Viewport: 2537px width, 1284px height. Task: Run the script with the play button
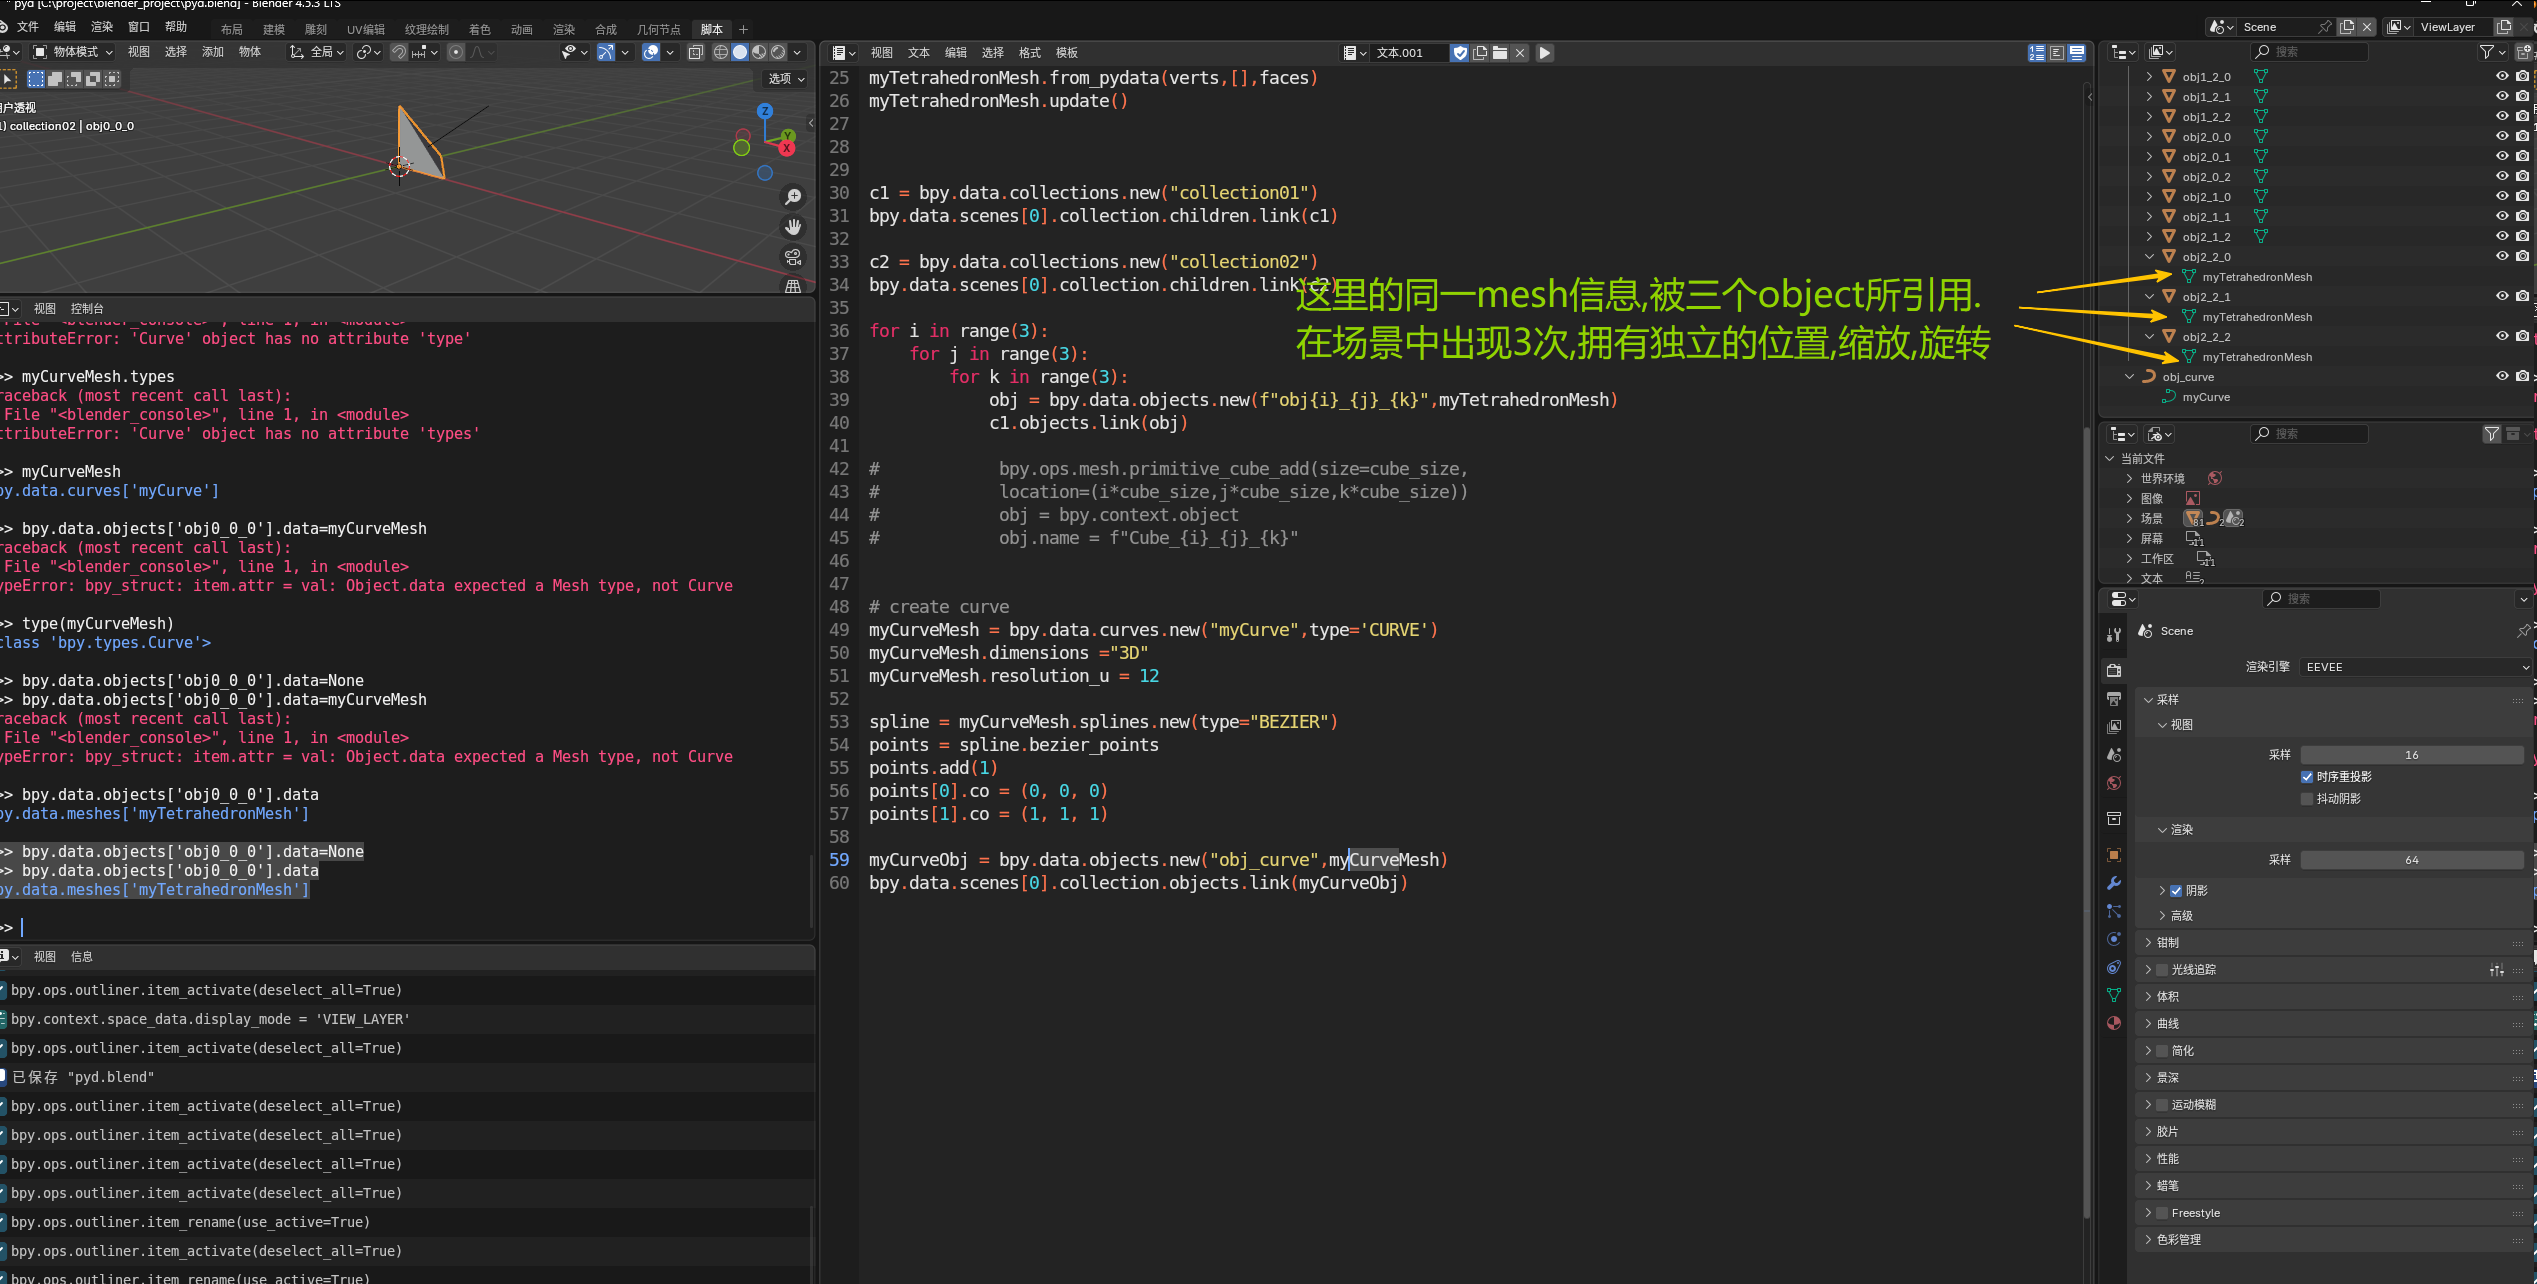click(x=1545, y=53)
